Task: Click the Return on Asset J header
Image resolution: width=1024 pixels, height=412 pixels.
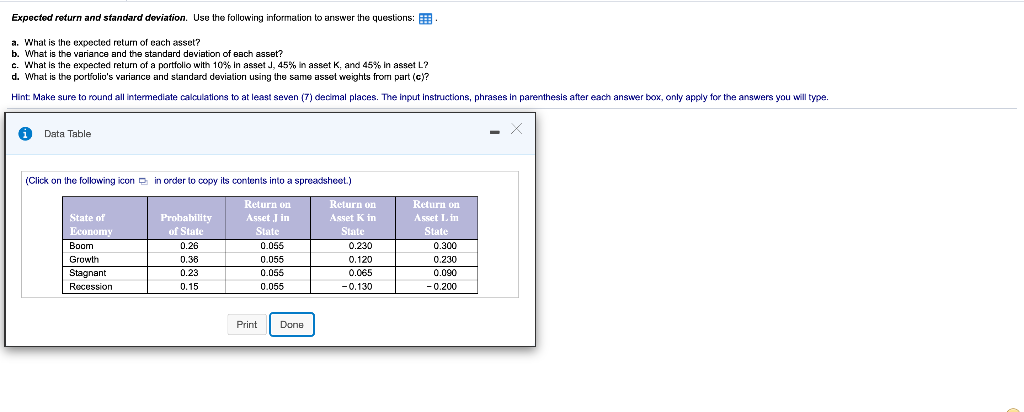Action: pyautogui.click(x=267, y=218)
